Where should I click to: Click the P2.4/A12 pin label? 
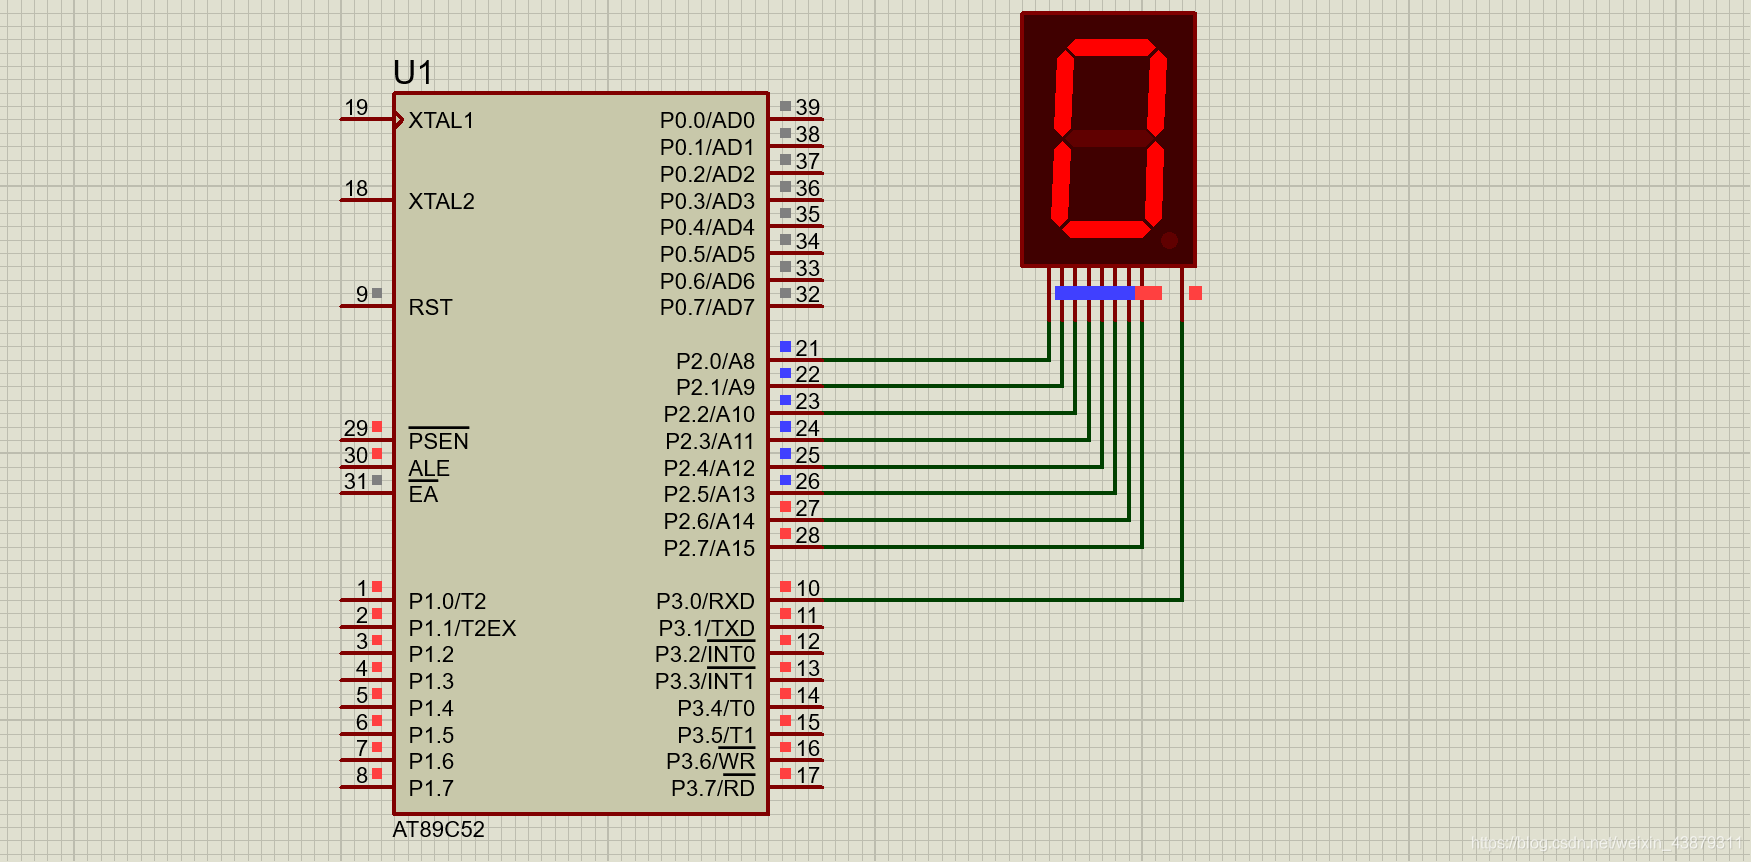click(x=709, y=468)
